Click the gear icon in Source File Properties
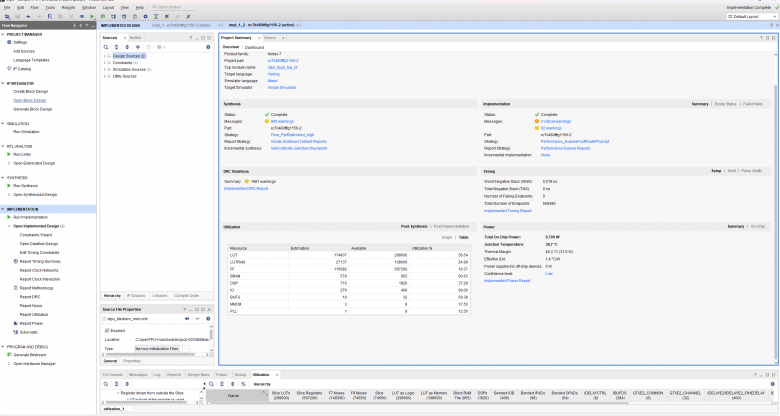 [x=208, y=318]
